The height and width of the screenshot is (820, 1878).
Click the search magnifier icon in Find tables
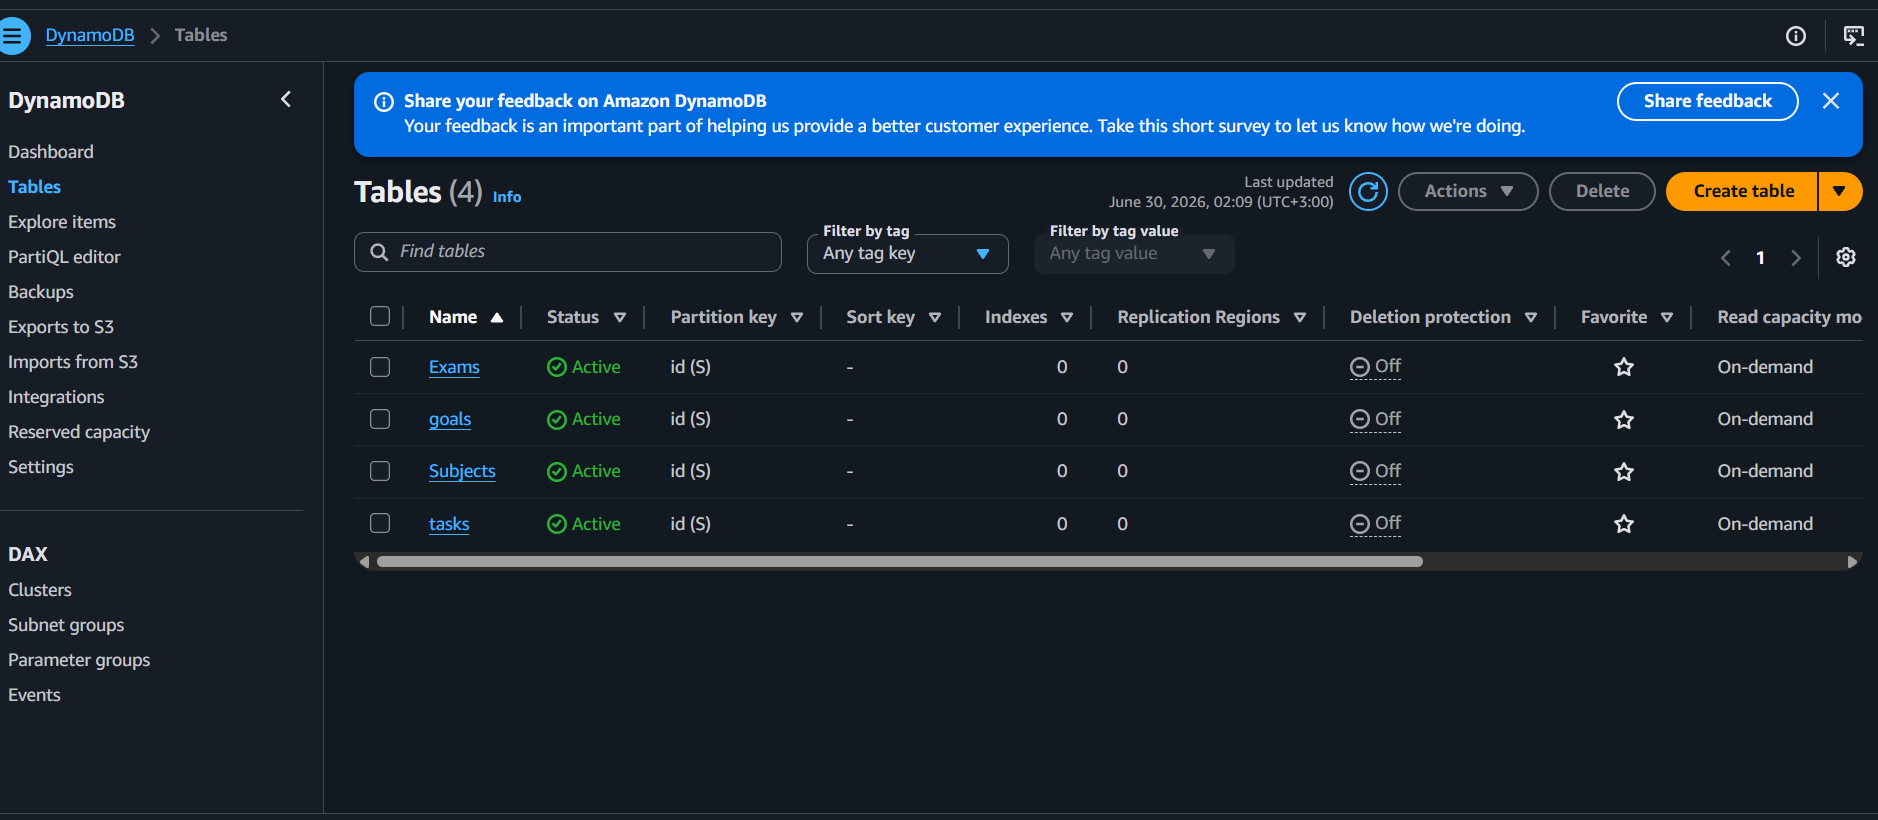tap(379, 252)
